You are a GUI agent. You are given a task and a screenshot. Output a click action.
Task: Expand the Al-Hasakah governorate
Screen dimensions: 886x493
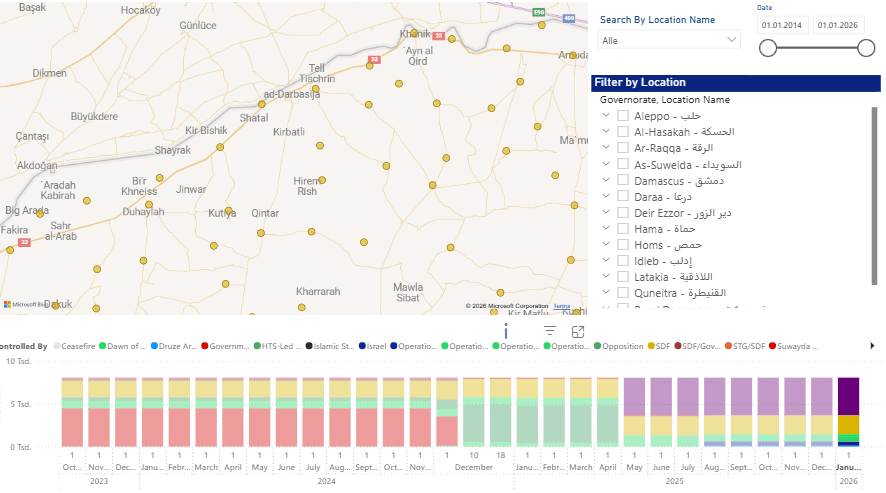pyautogui.click(x=606, y=132)
